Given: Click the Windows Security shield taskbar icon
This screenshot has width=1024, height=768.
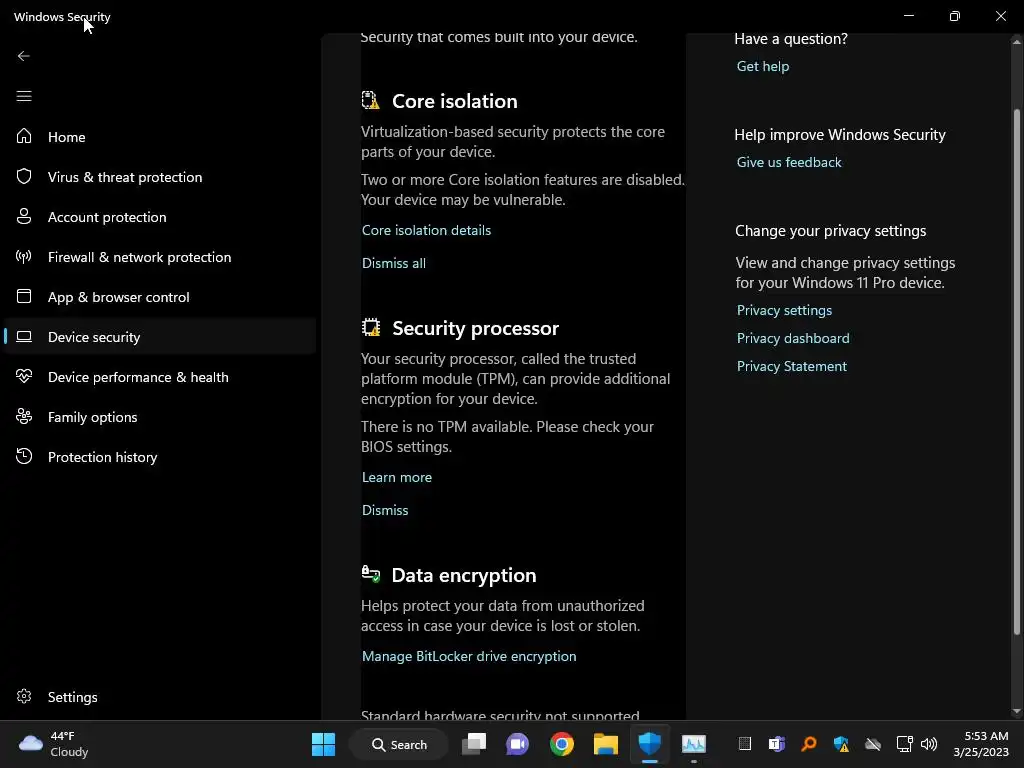Looking at the screenshot, I should [649, 744].
